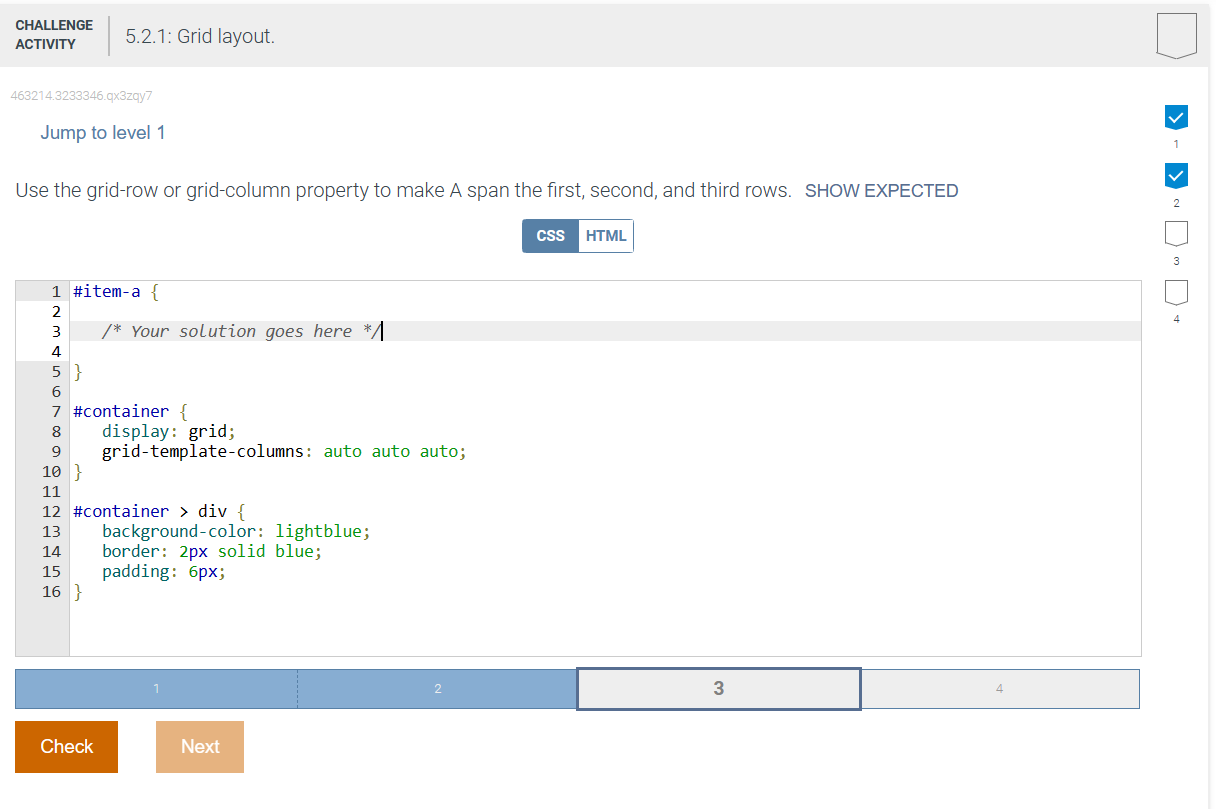Switch to the HTML tab
This screenshot has height=809, width=1216.
pyautogui.click(x=606, y=235)
